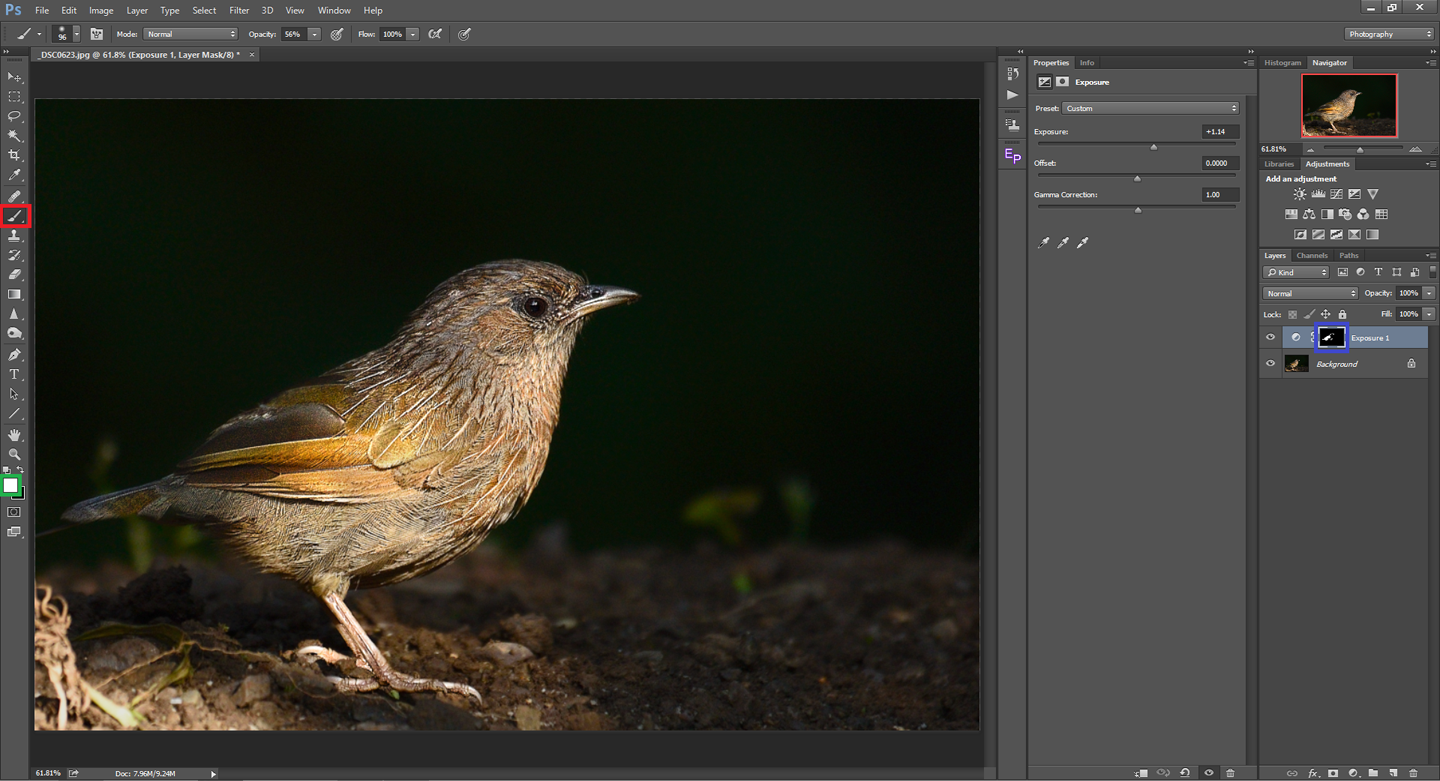
Task: Click the Navigator zoom slider
Action: pos(1360,150)
